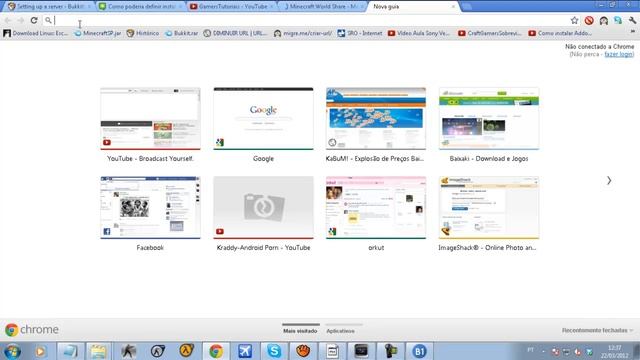Screen dimensions: 640x360
Task: Click the PT language indicator
Action: click(531, 350)
